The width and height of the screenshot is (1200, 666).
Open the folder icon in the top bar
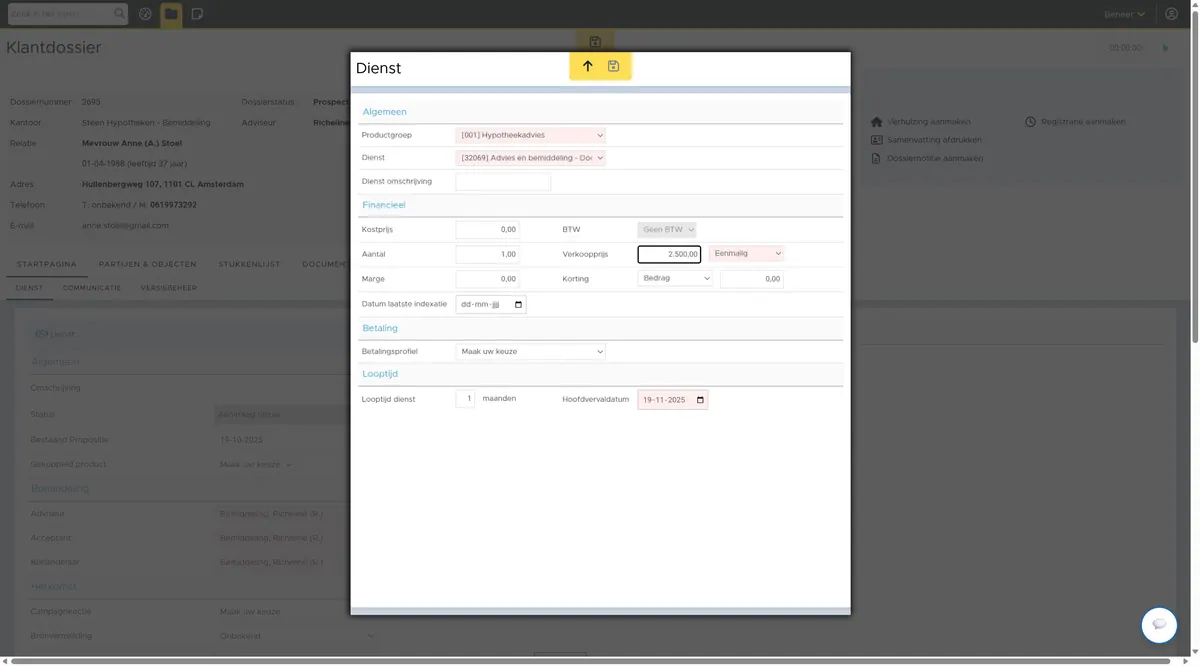tap(171, 14)
